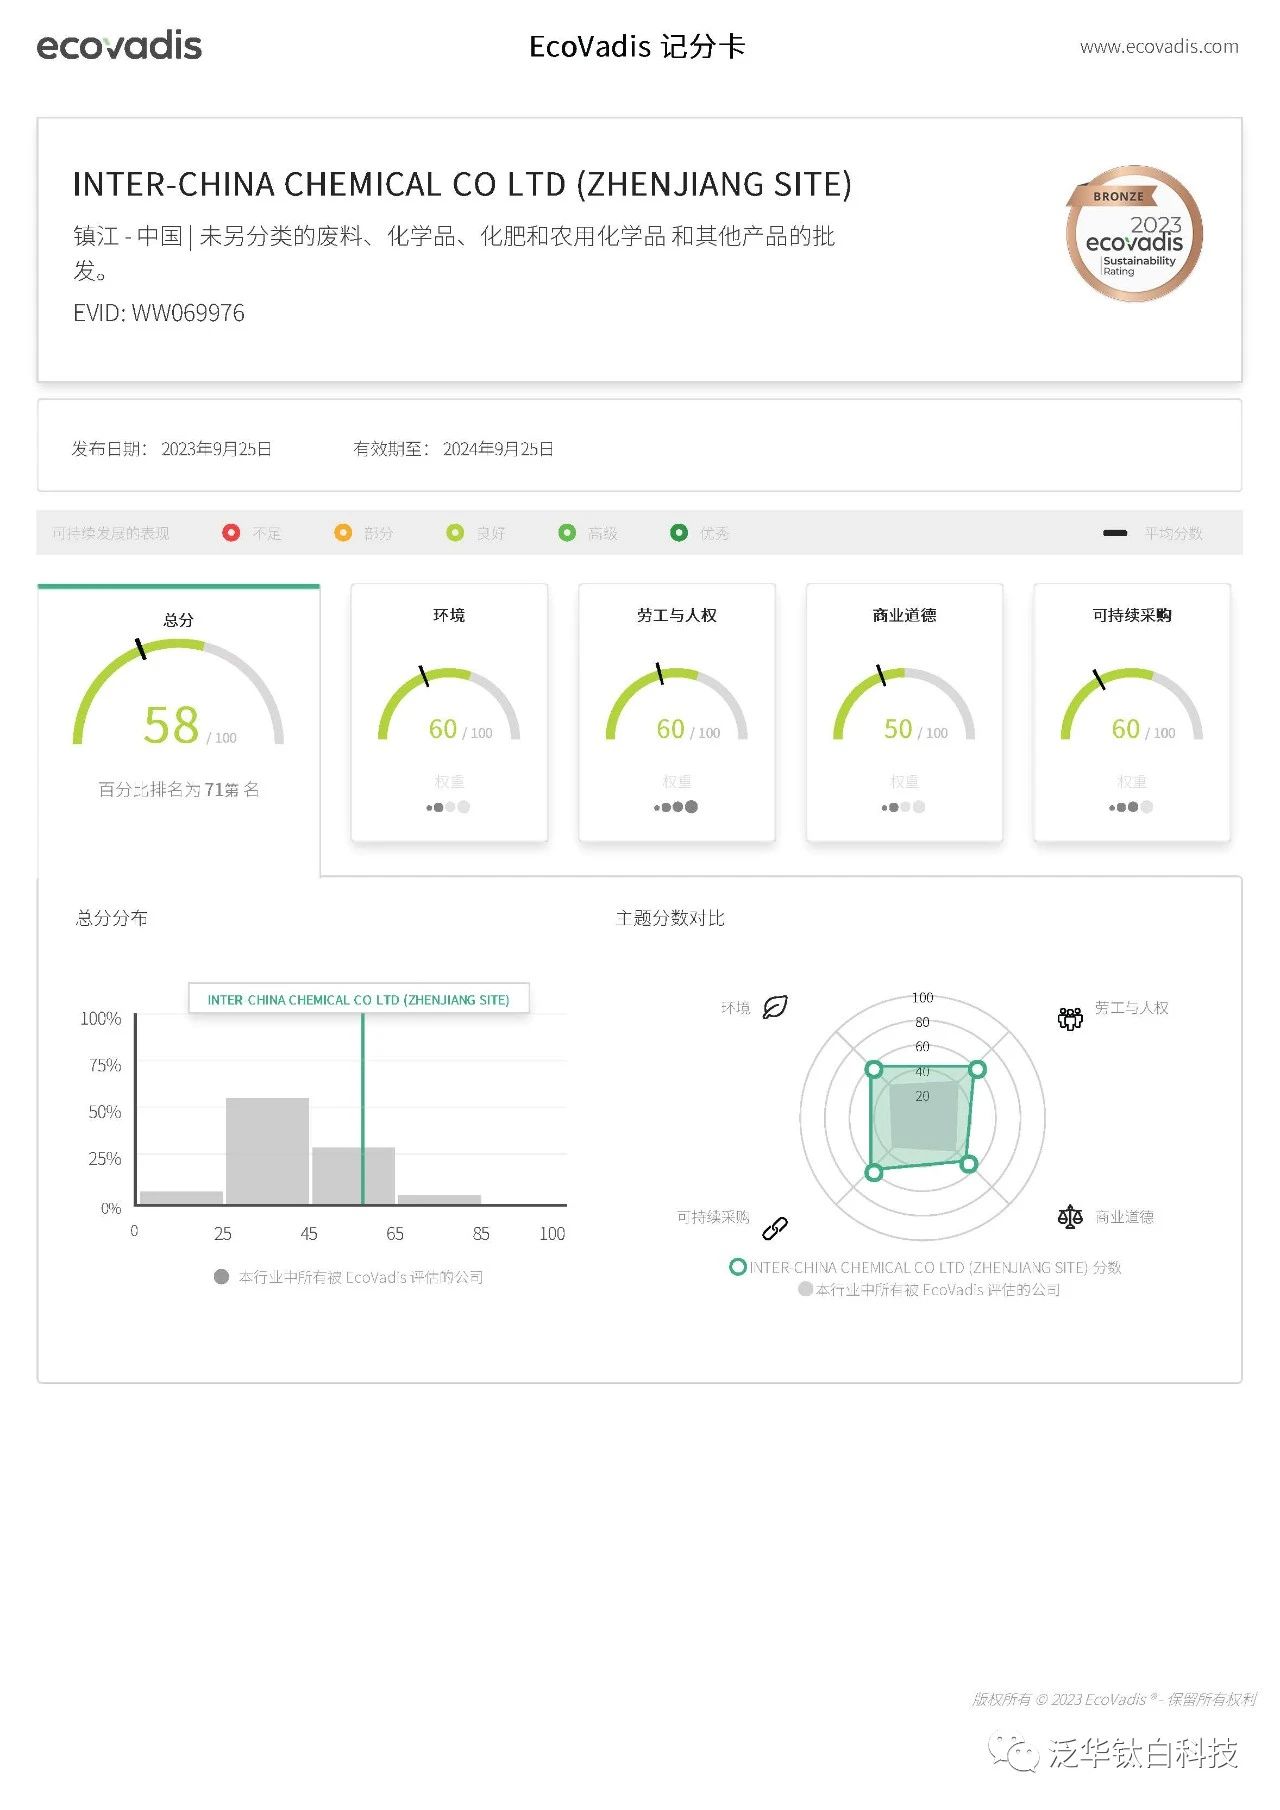Open the 劳工与人权 score card
This screenshot has width=1280, height=1810.
677,713
